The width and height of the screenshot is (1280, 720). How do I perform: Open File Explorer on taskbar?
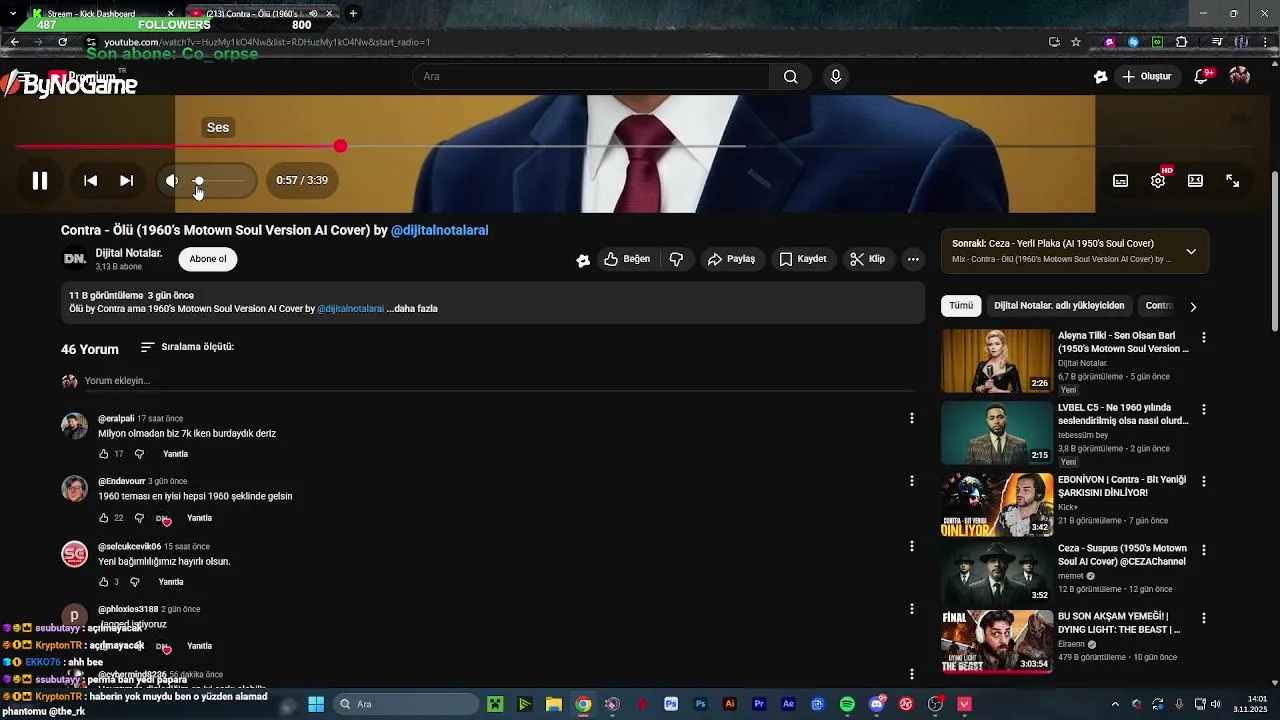coord(553,704)
